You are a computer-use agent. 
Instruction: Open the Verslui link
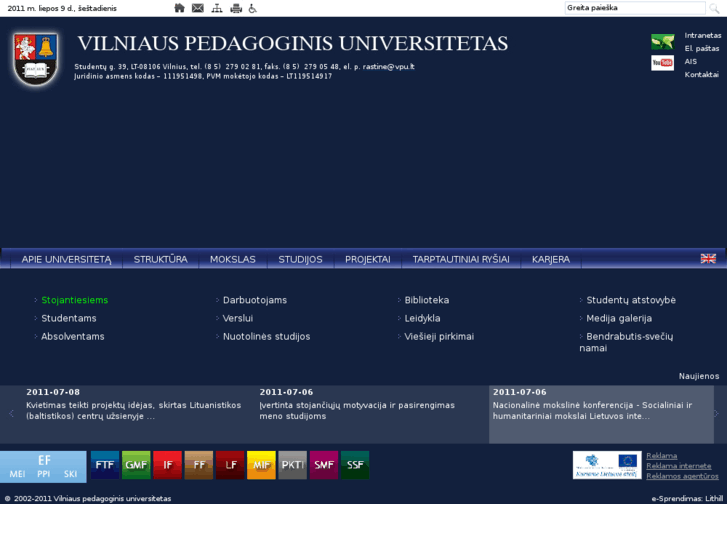(238, 318)
